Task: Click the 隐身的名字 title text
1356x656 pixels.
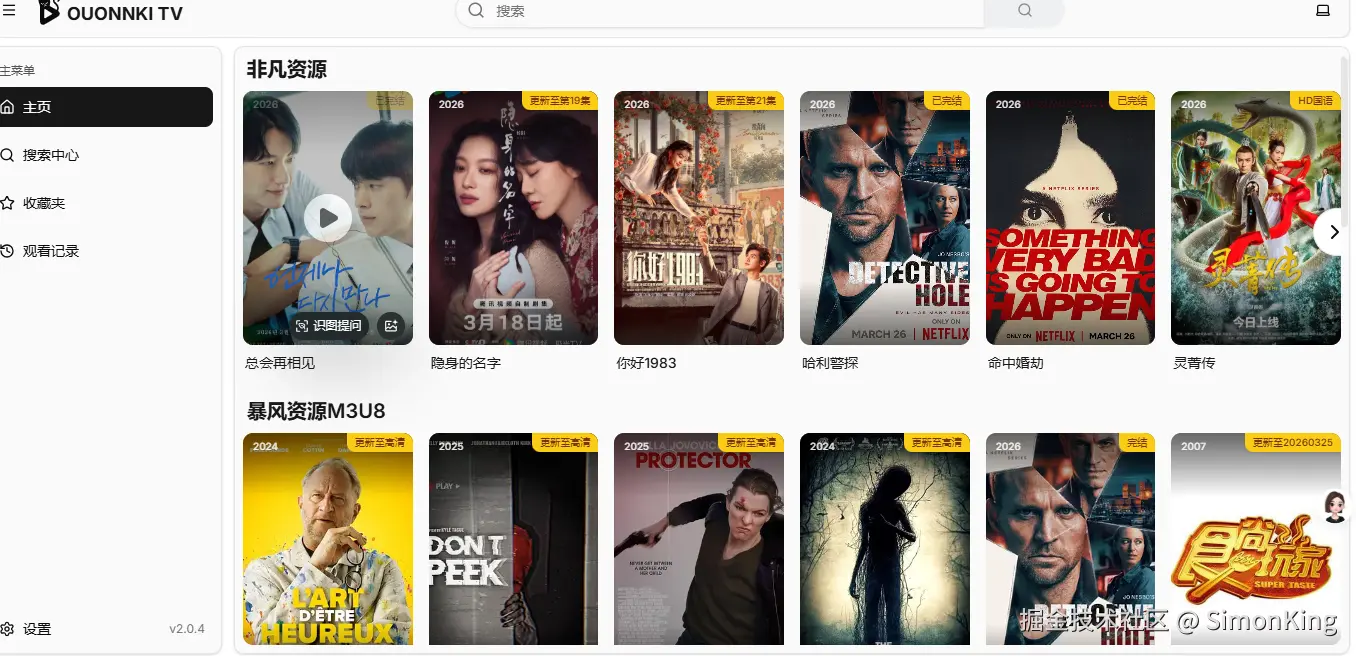Action: [466, 363]
